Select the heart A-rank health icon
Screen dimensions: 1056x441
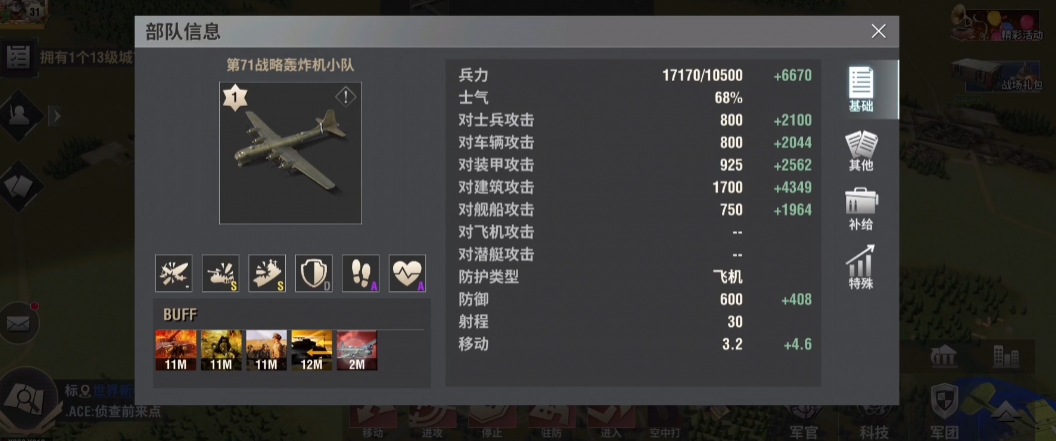coord(407,273)
